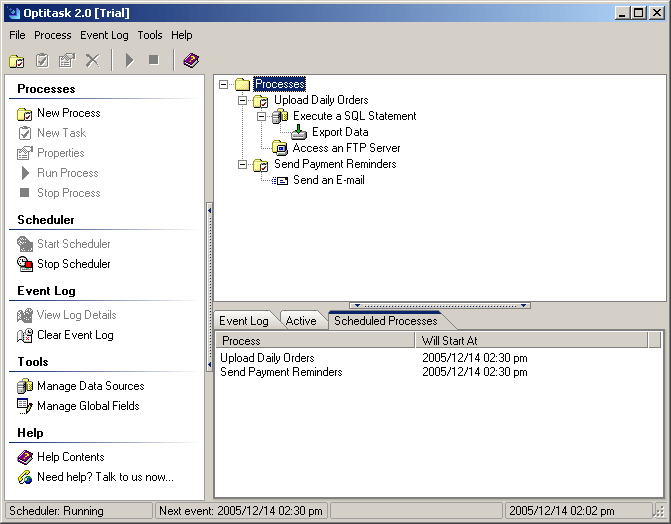Open Manage Global Fields link

(x=89, y=406)
